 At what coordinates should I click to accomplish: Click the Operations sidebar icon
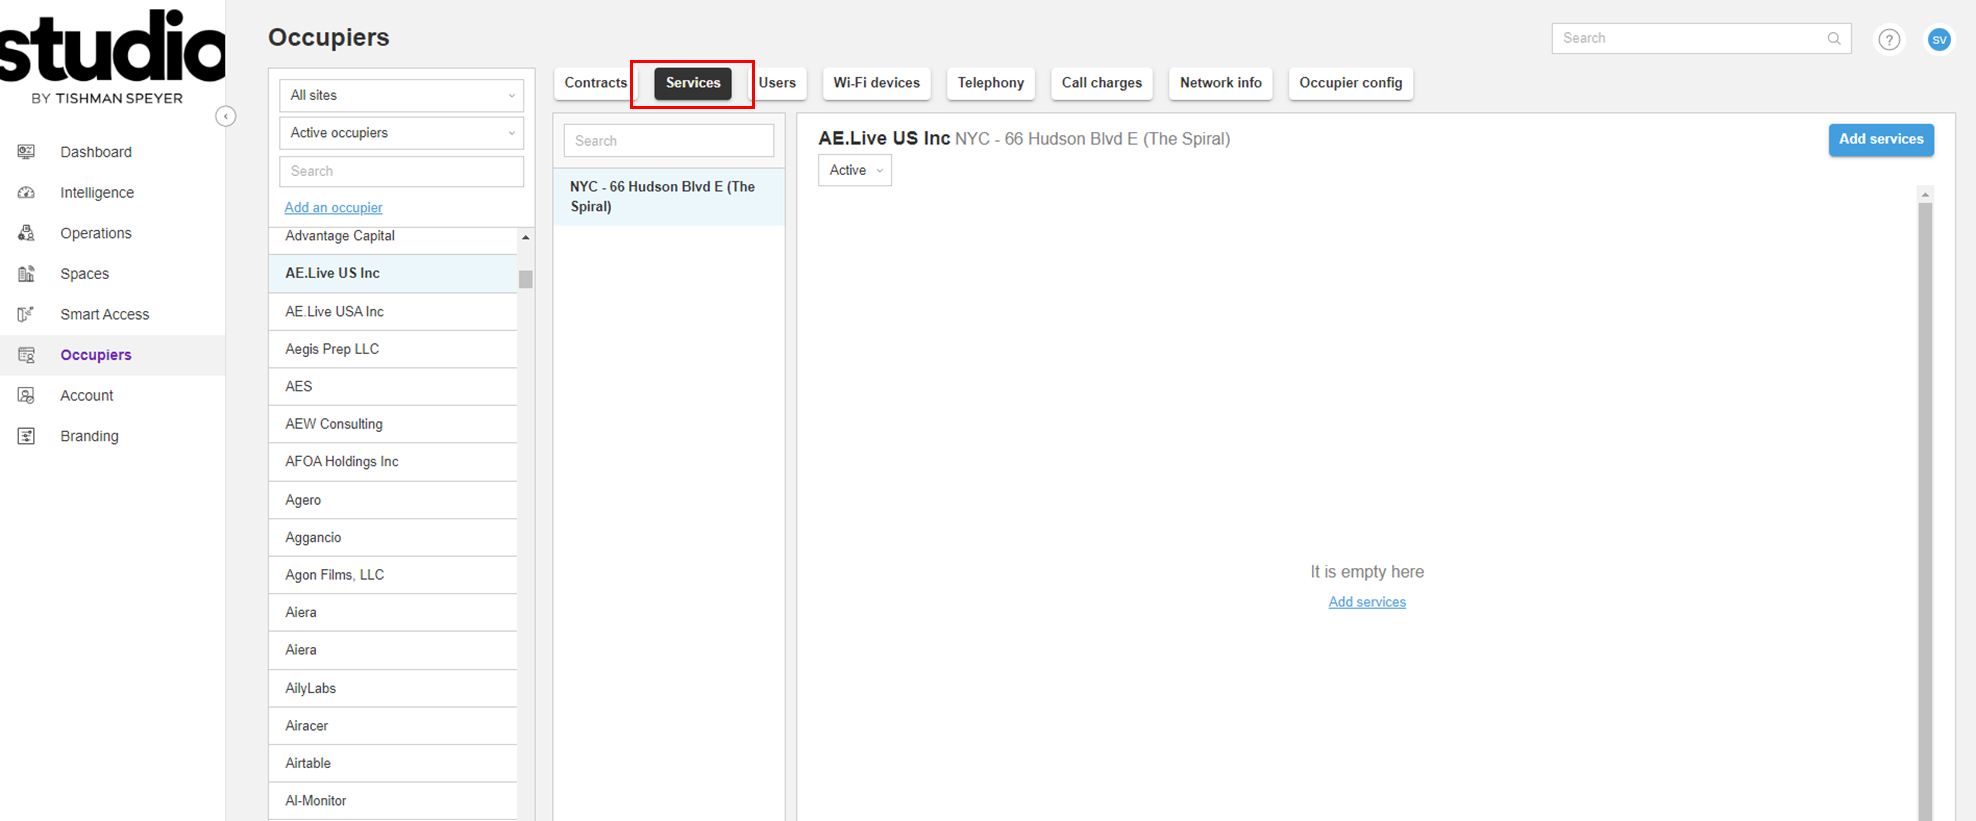click(27, 233)
